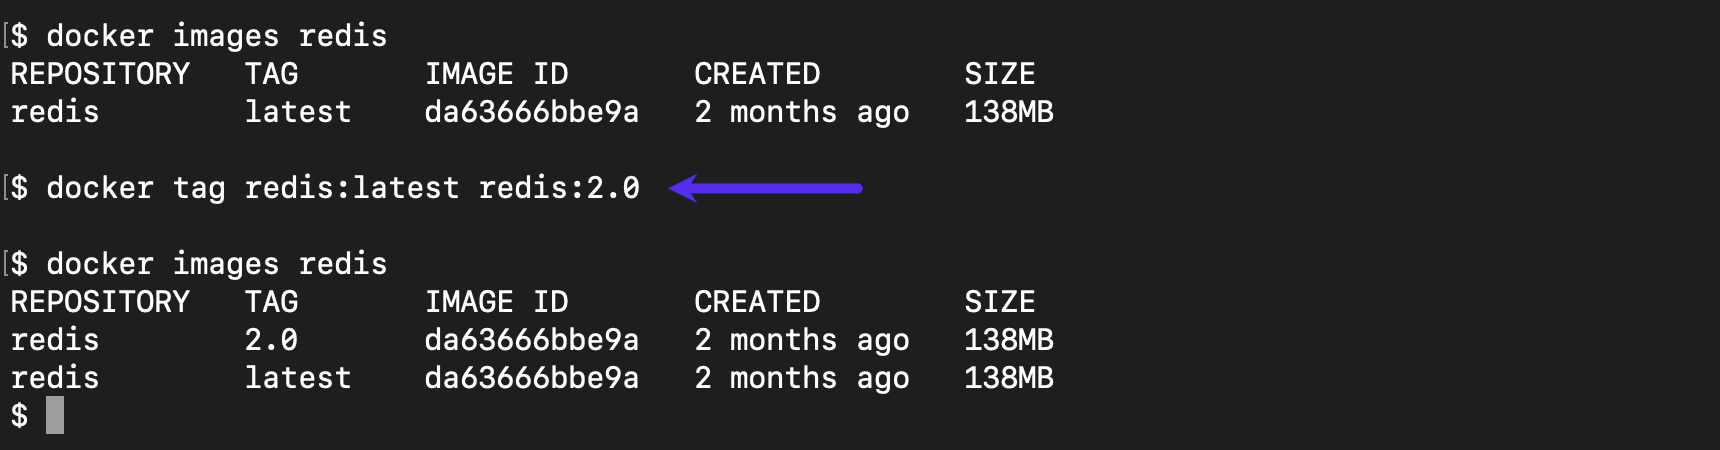Click image ID da63666bbe9a in the 2.0 row
Image resolution: width=1720 pixels, height=450 pixels.
532,340
